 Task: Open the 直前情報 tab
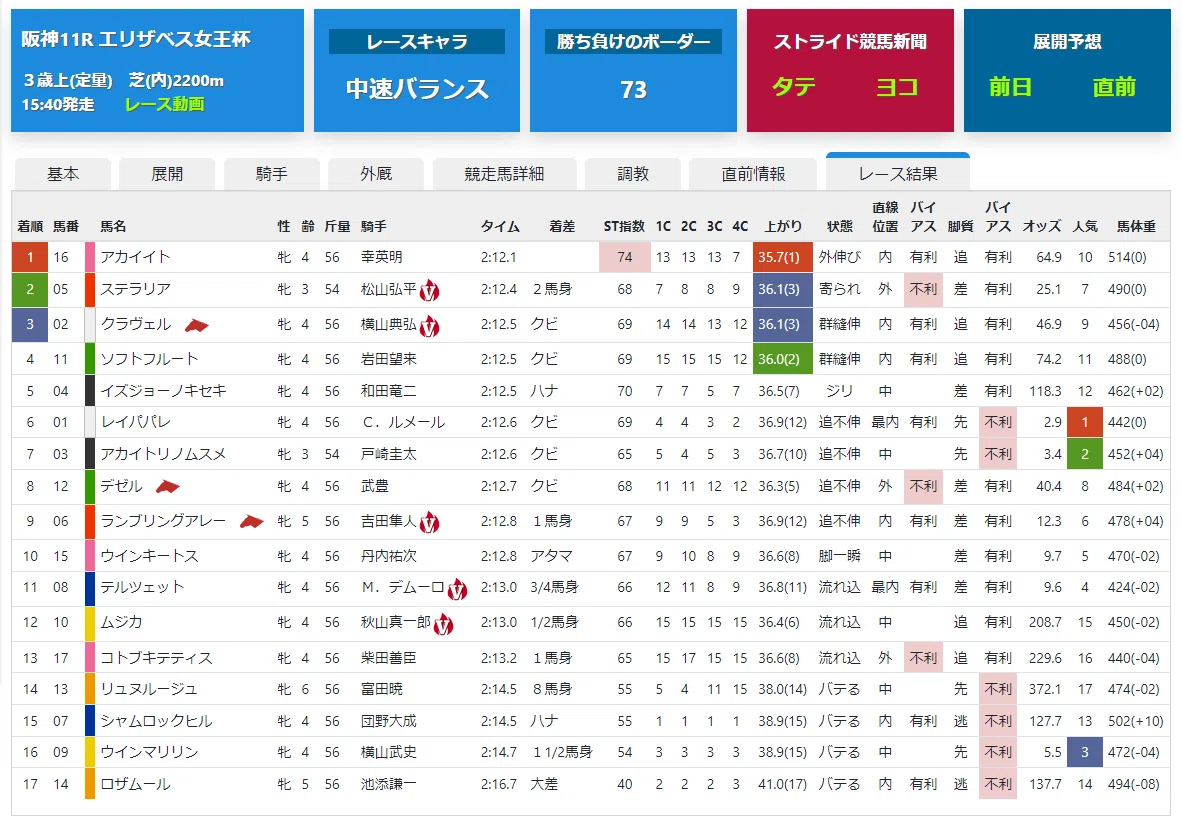tap(753, 174)
